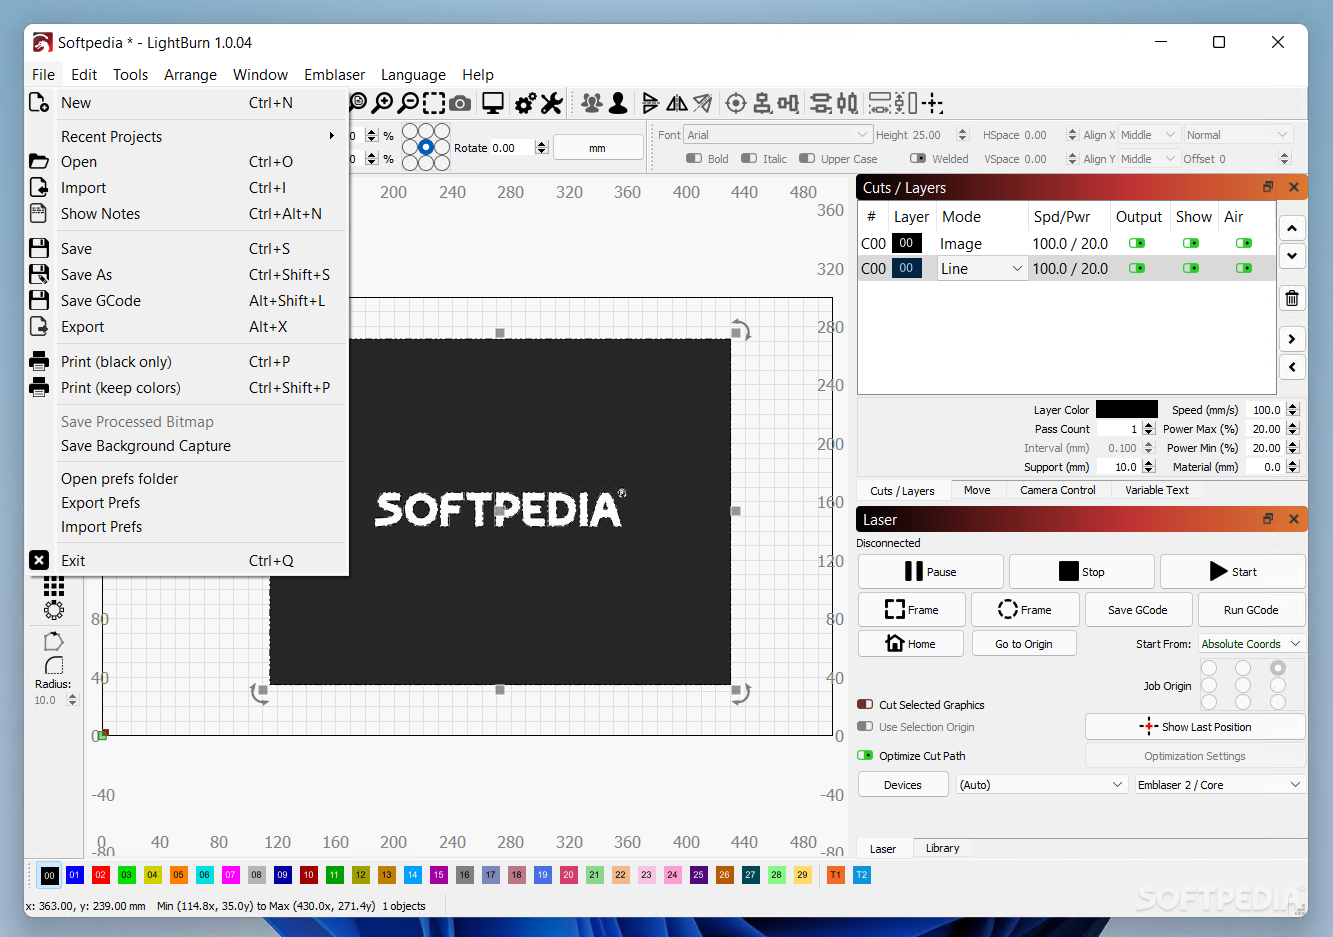Select the Start Point polygon tool
This screenshot has height=937, width=1333.
(54, 641)
